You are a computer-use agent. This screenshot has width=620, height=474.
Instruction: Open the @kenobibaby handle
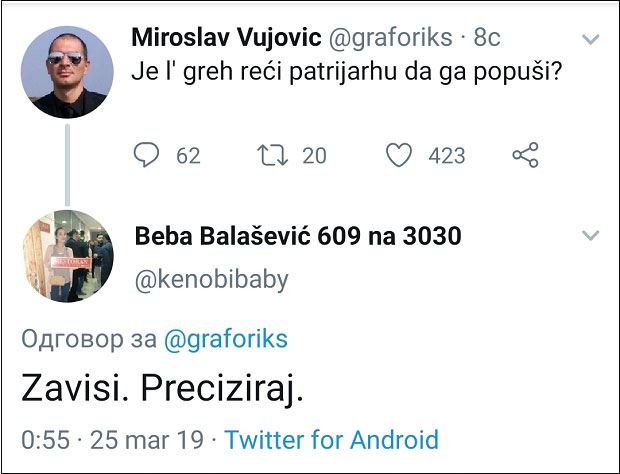point(210,279)
